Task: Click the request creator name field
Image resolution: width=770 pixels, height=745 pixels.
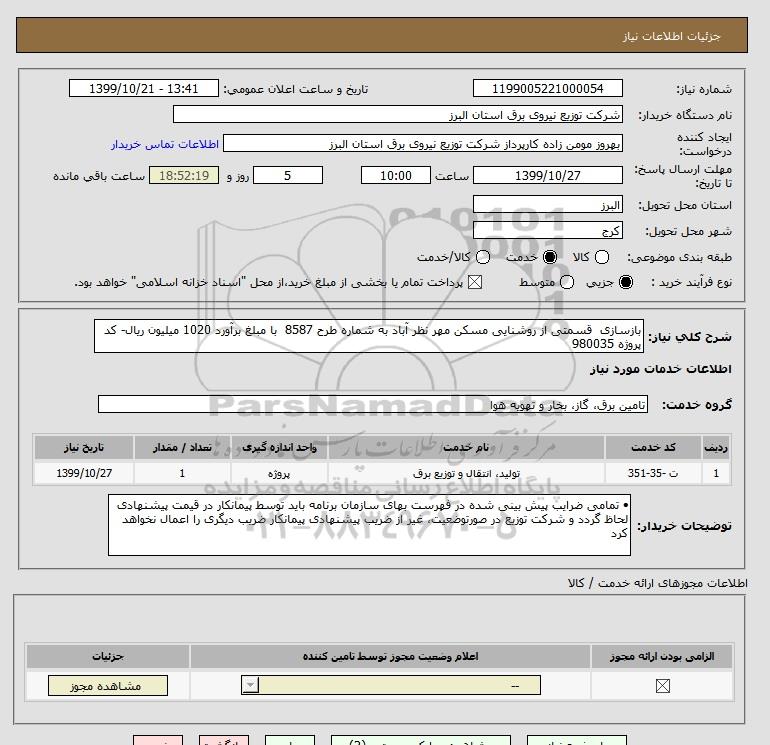Action: (x=423, y=144)
